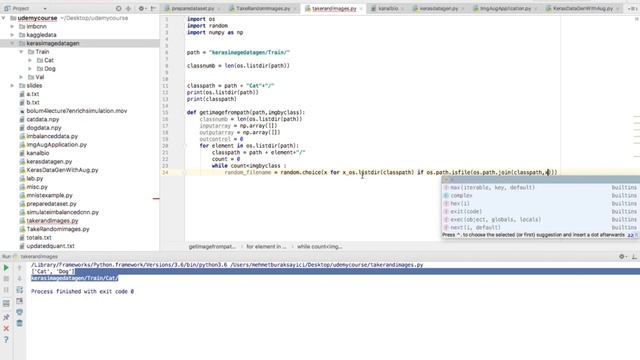Close the KerasDataGenWithAug.py tab
Screen dimensions: 640x360
click(x=618, y=9)
